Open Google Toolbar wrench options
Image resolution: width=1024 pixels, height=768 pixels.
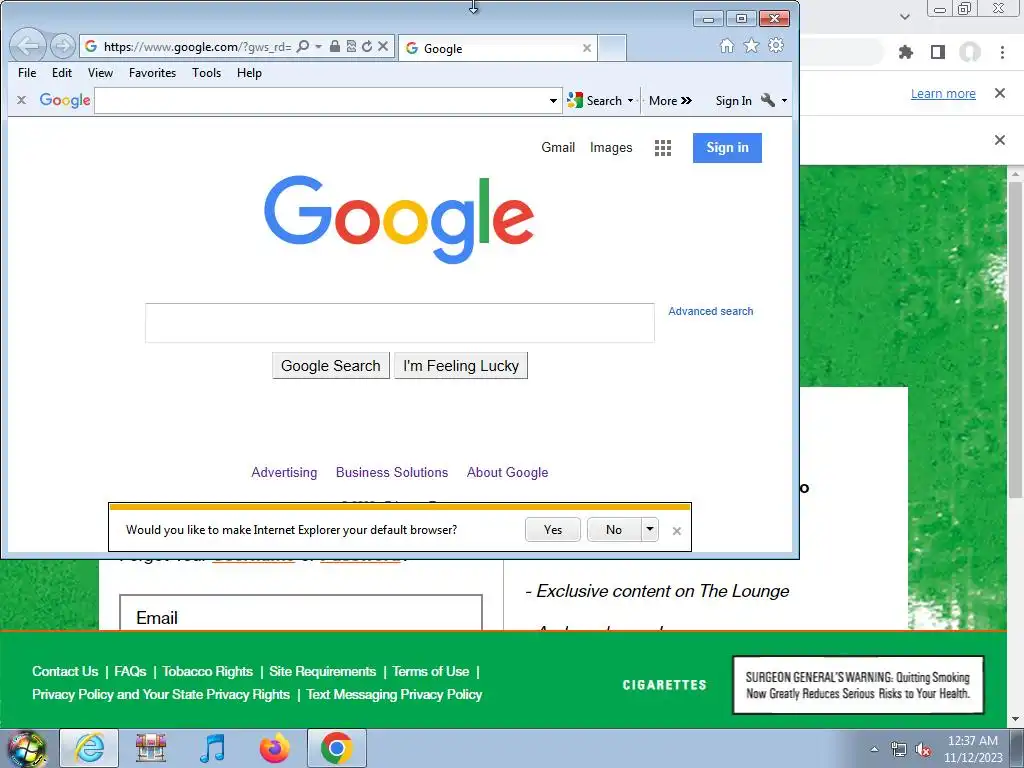768,100
